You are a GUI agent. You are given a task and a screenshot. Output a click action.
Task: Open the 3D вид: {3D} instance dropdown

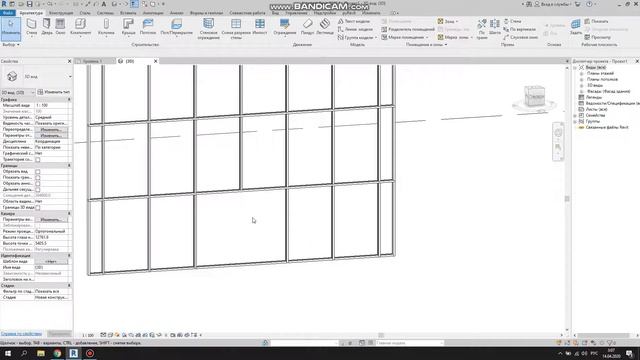[18, 92]
